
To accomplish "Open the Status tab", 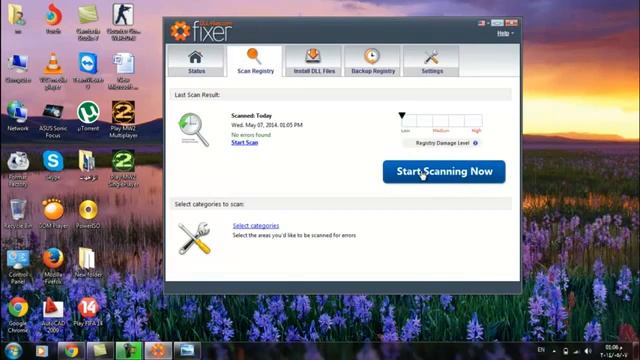I will click(196, 61).
